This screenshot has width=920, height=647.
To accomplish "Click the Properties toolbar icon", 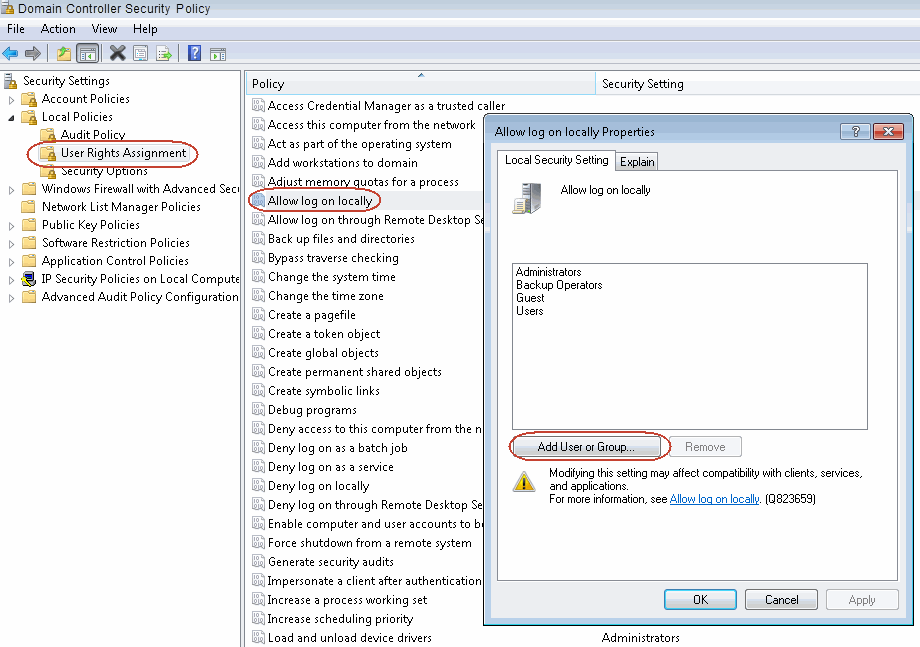I will pyautogui.click(x=141, y=54).
